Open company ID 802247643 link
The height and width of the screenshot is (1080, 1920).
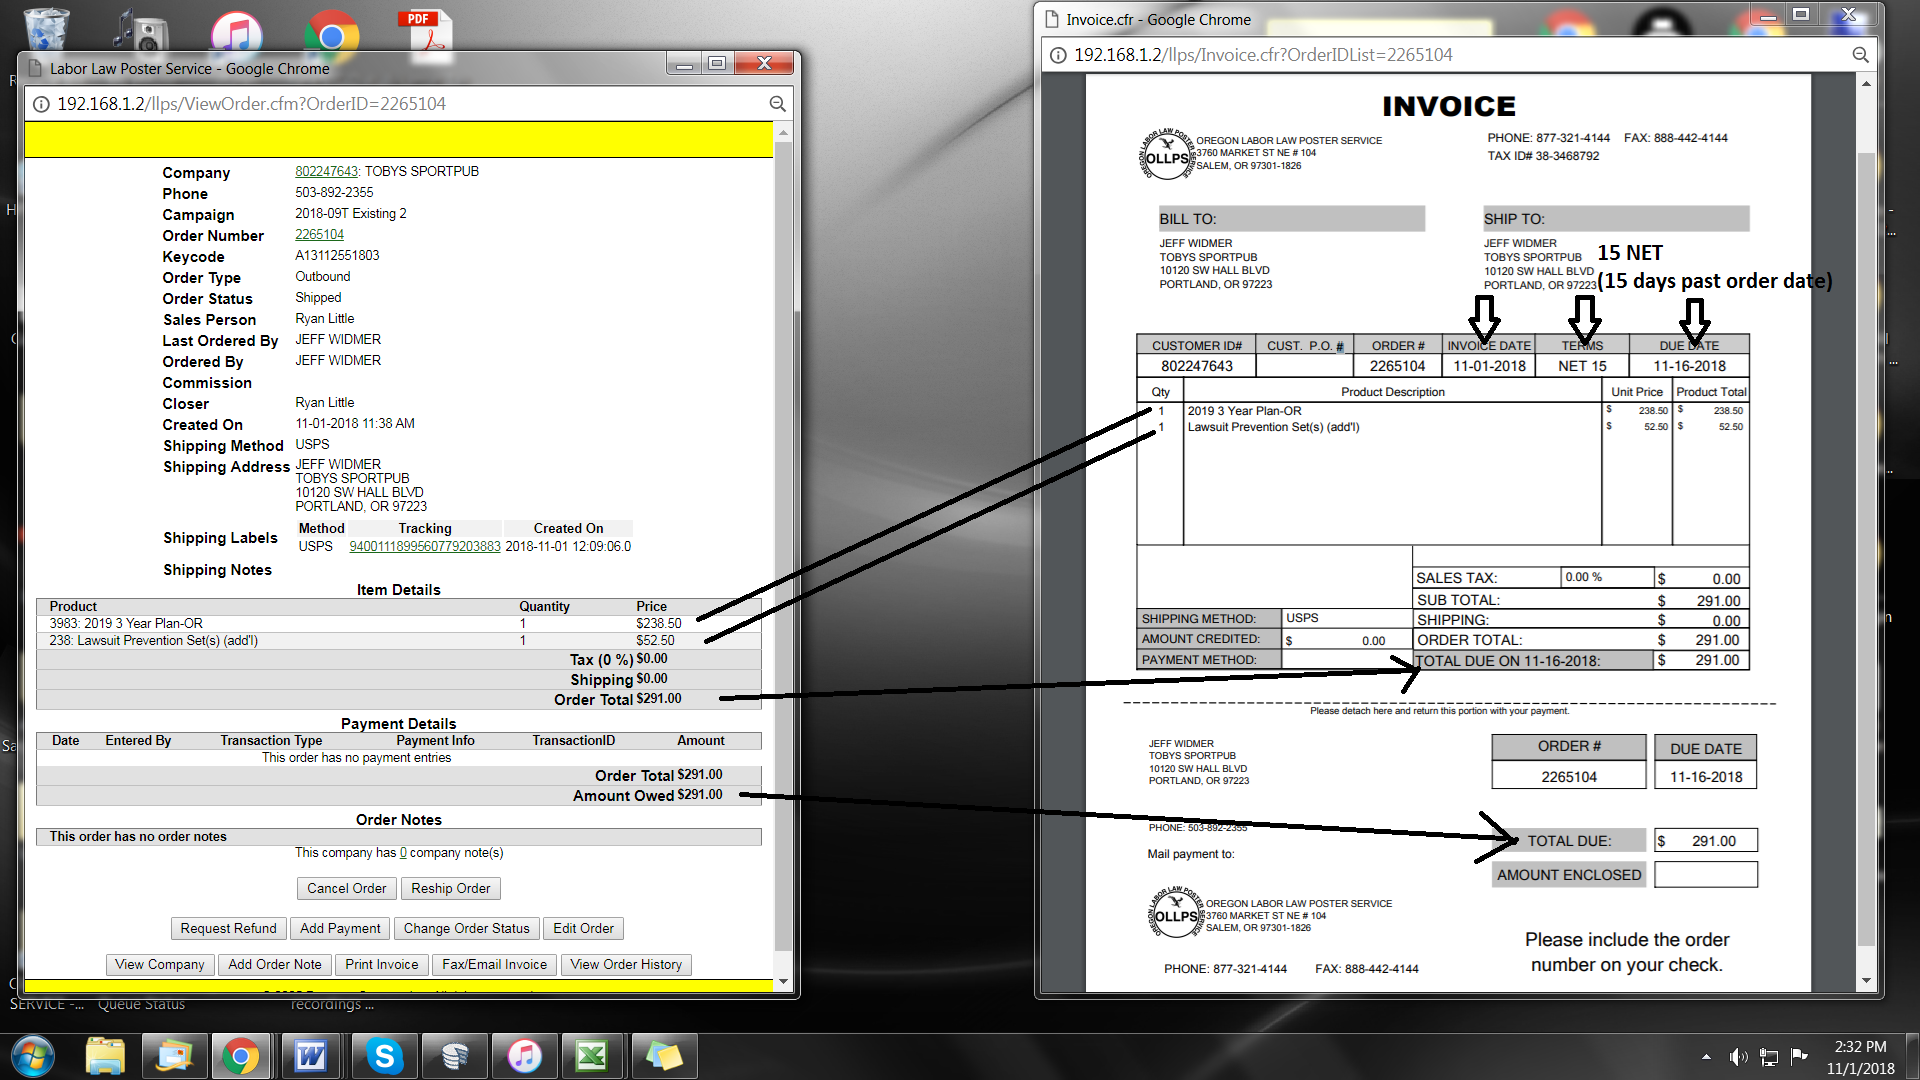[326, 172]
